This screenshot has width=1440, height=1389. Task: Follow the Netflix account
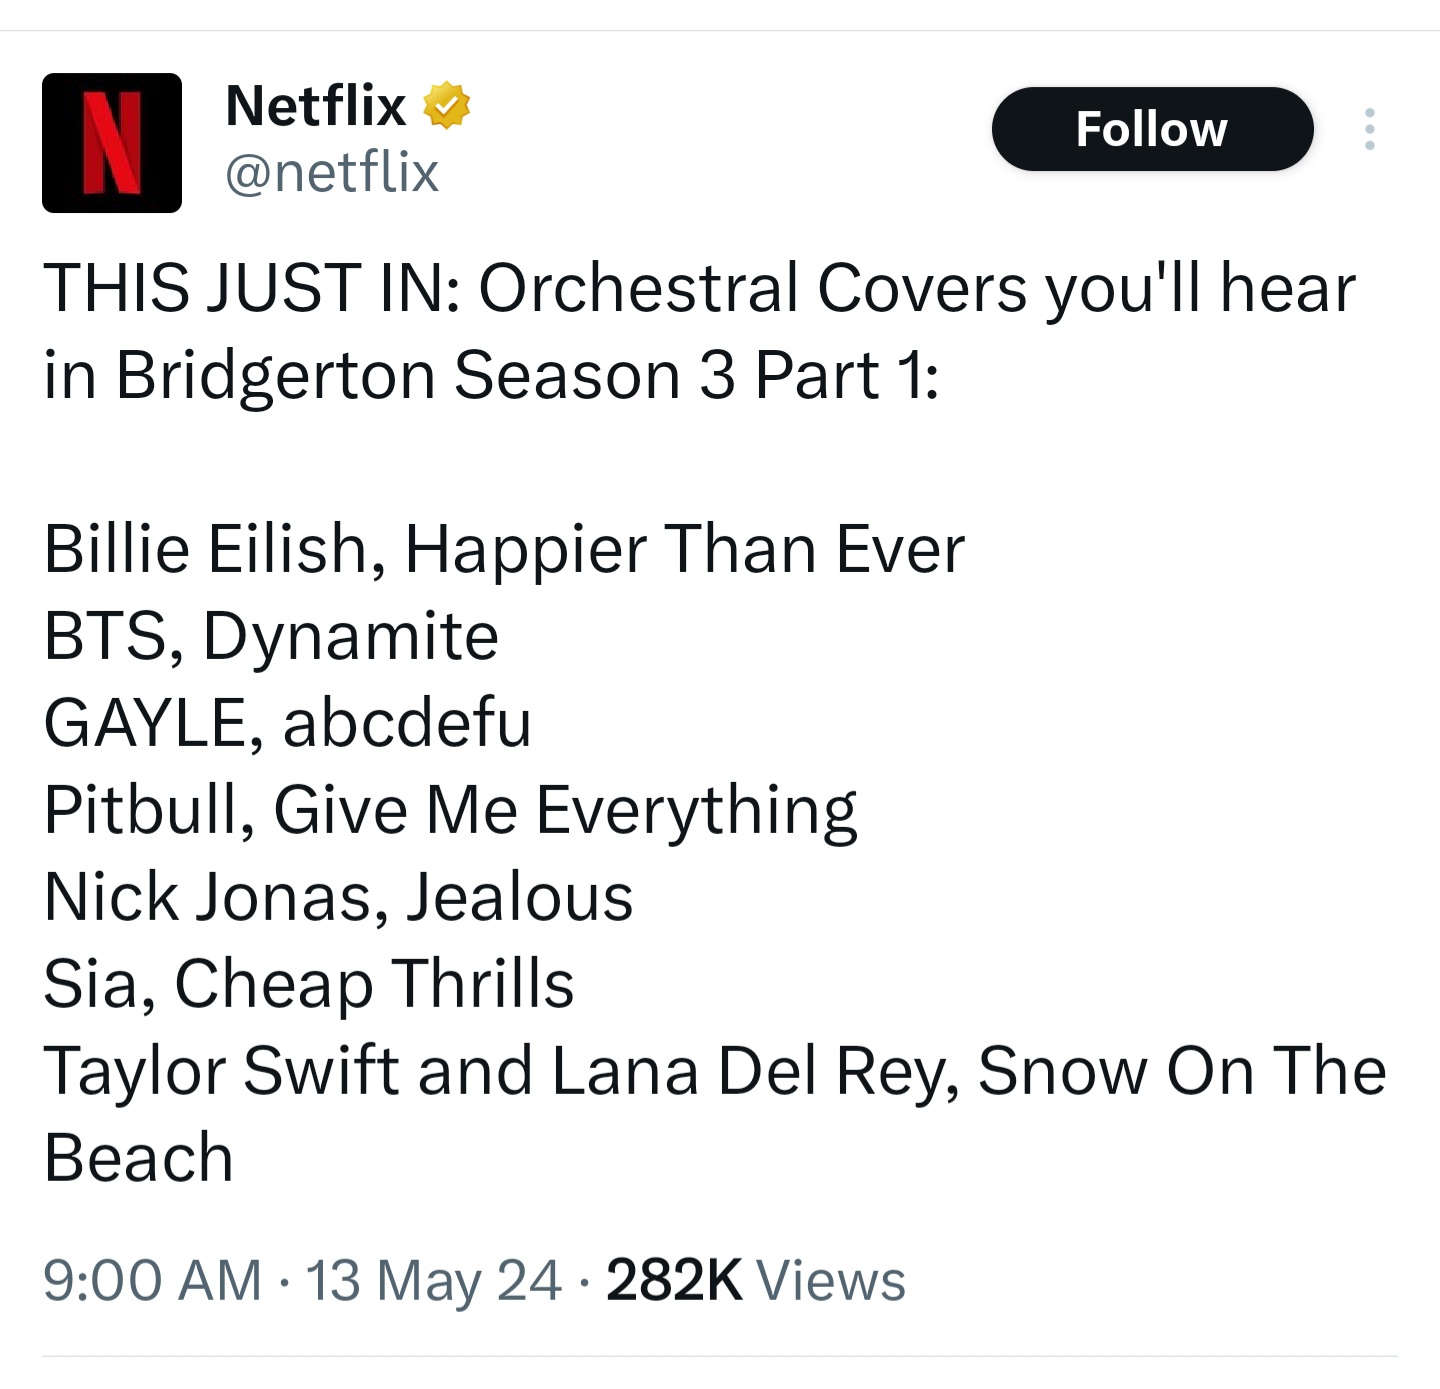1152,129
